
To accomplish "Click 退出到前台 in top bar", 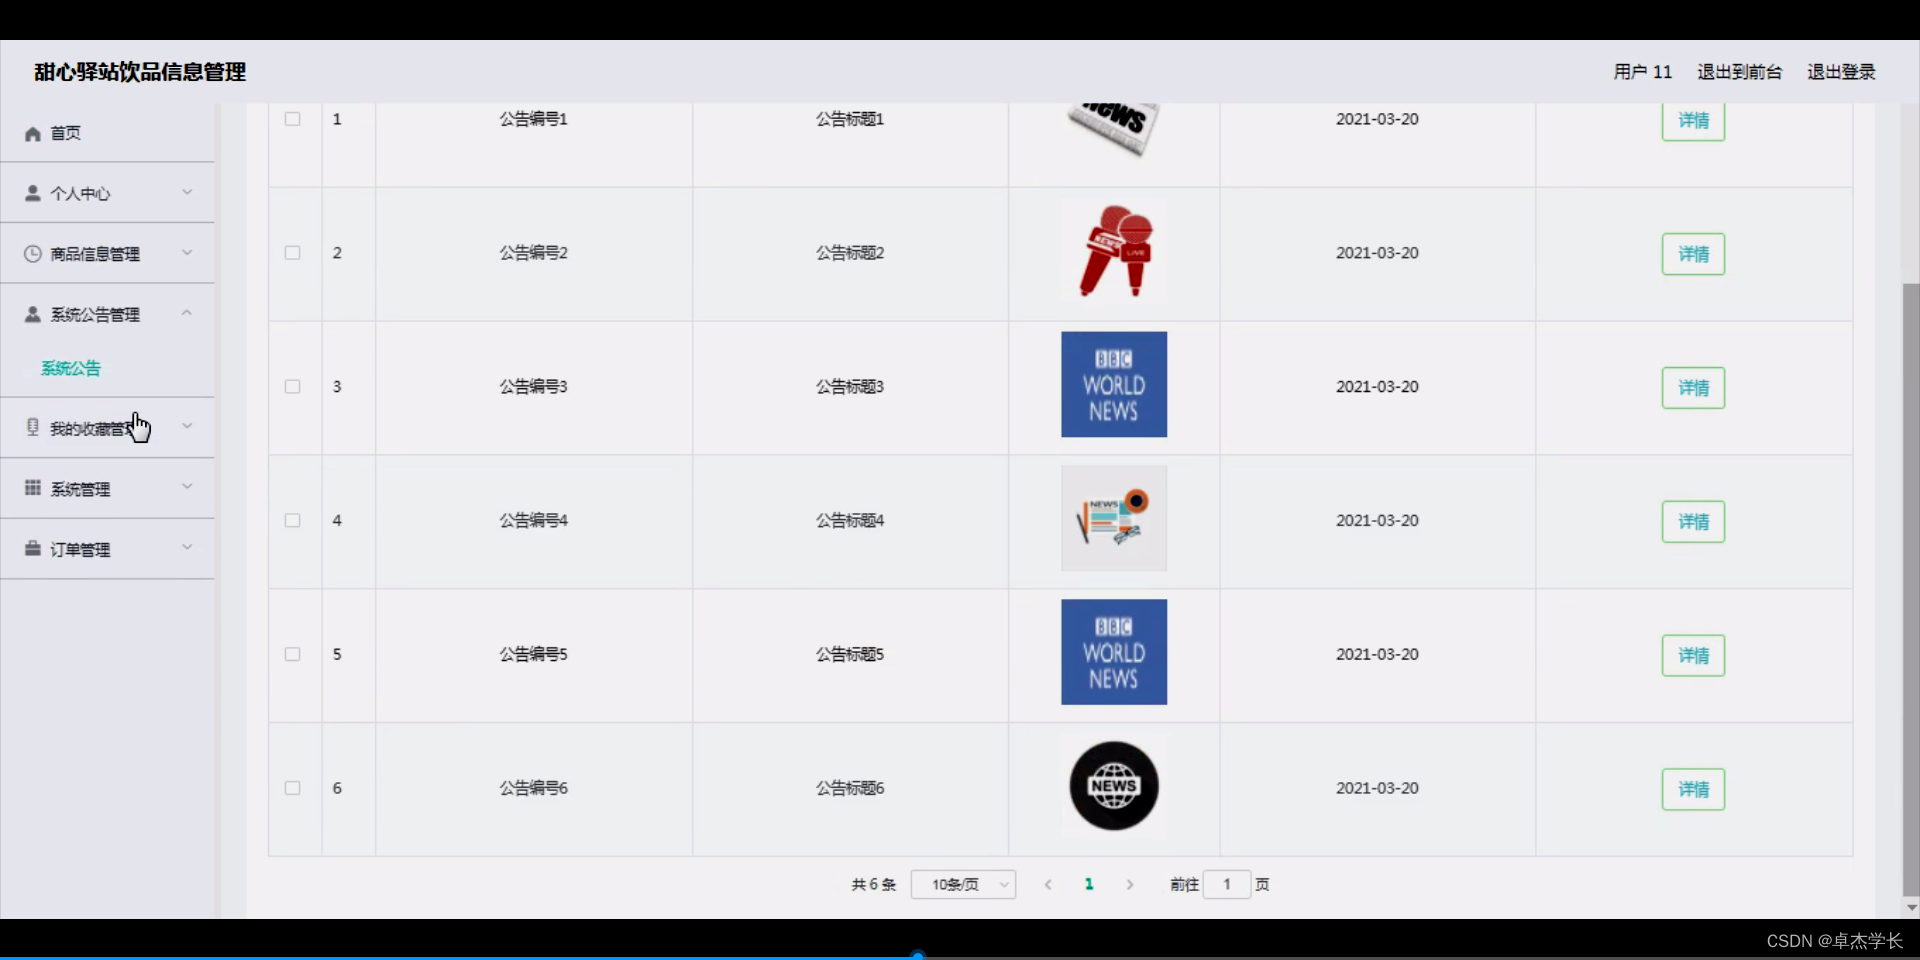I will [x=1739, y=71].
